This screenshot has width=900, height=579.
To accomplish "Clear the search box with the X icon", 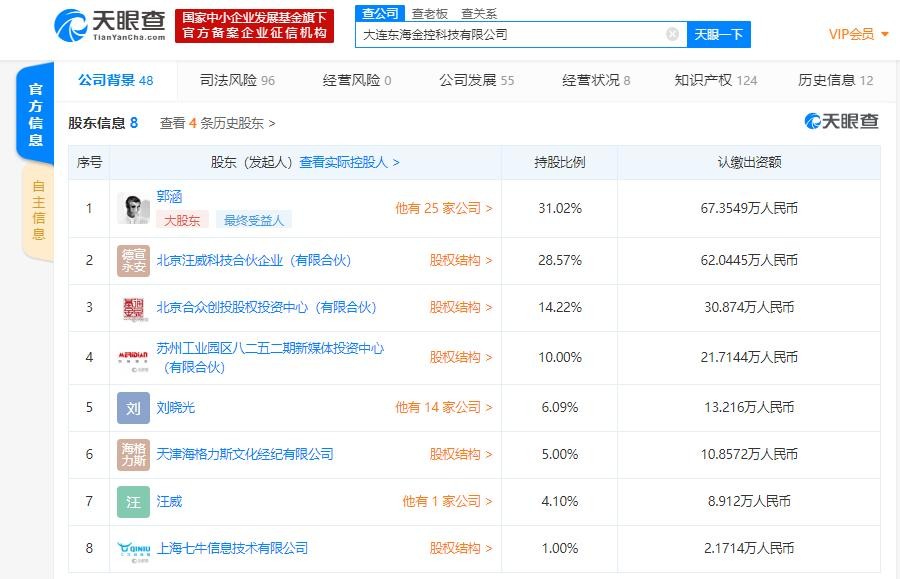I will click(672, 34).
